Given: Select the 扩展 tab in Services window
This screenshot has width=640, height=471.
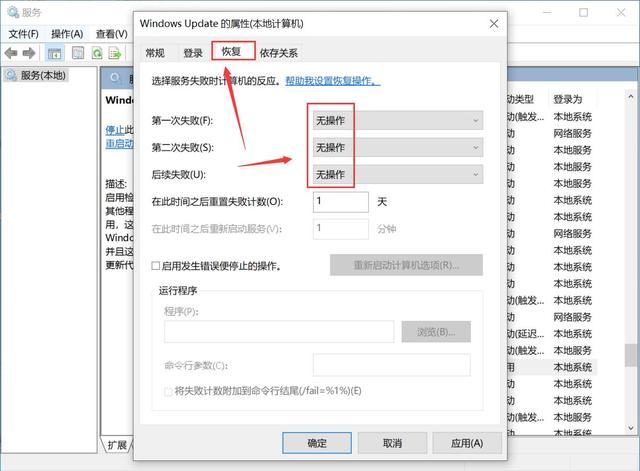Looking at the screenshot, I should coord(117,445).
